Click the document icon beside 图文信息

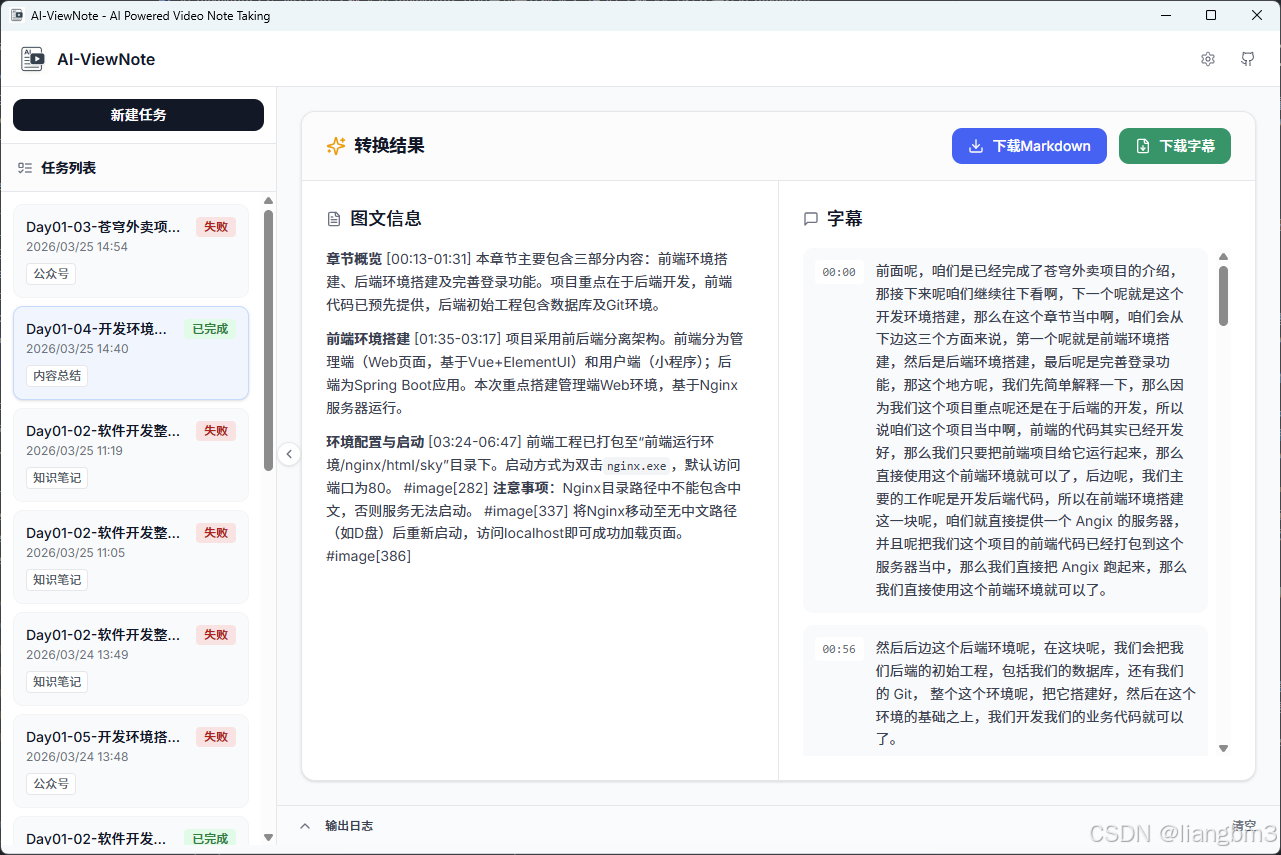tap(334, 219)
